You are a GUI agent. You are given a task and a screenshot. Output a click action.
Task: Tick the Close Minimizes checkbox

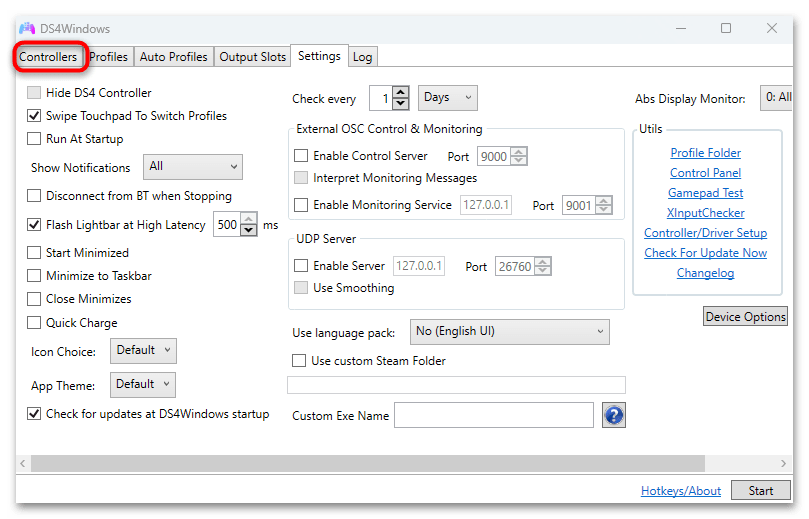point(34,299)
